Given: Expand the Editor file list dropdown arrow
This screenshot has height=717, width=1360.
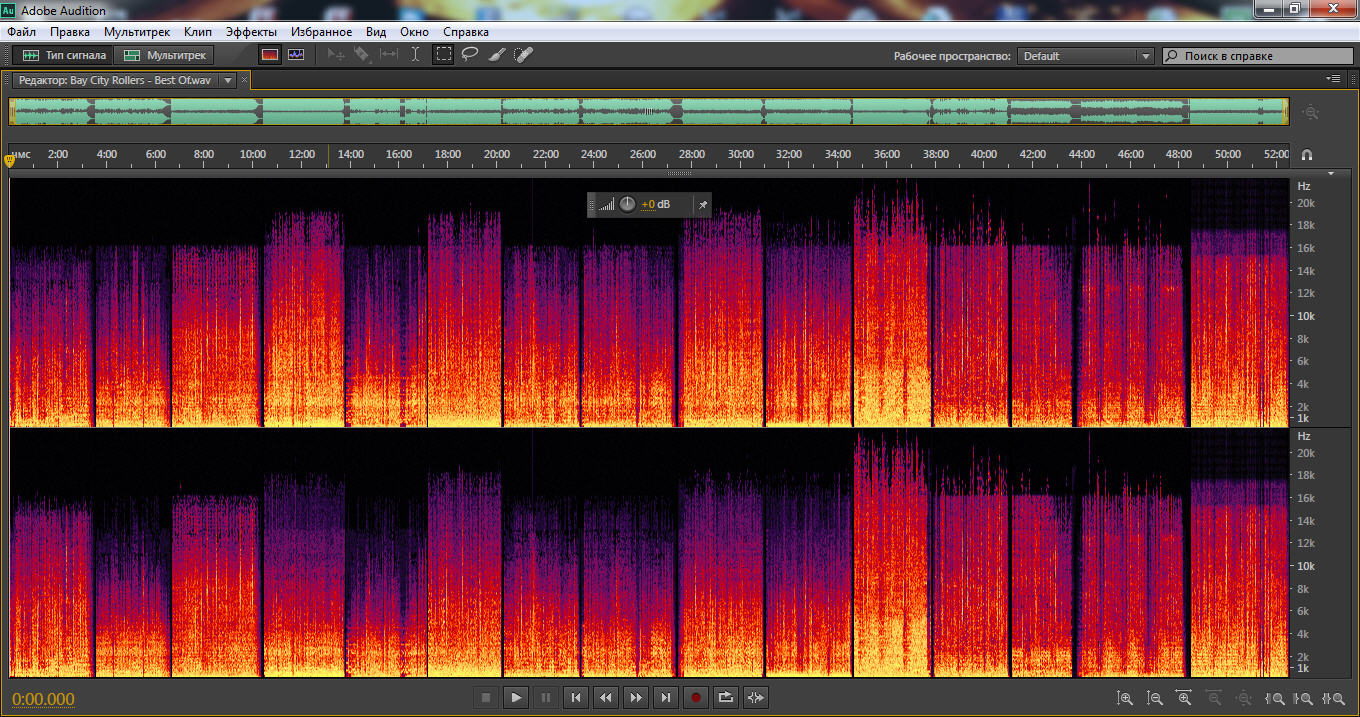Looking at the screenshot, I should pos(228,80).
